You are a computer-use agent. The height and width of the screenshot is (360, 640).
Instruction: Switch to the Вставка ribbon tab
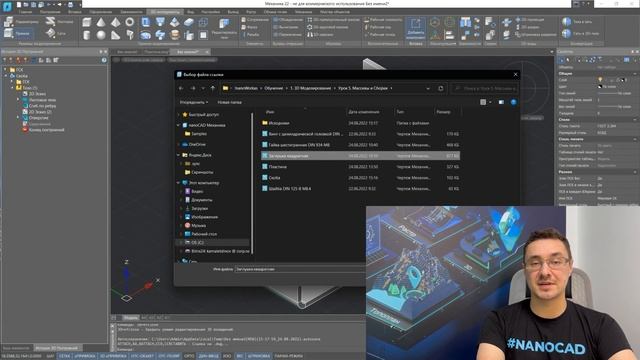tap(75, 12)
